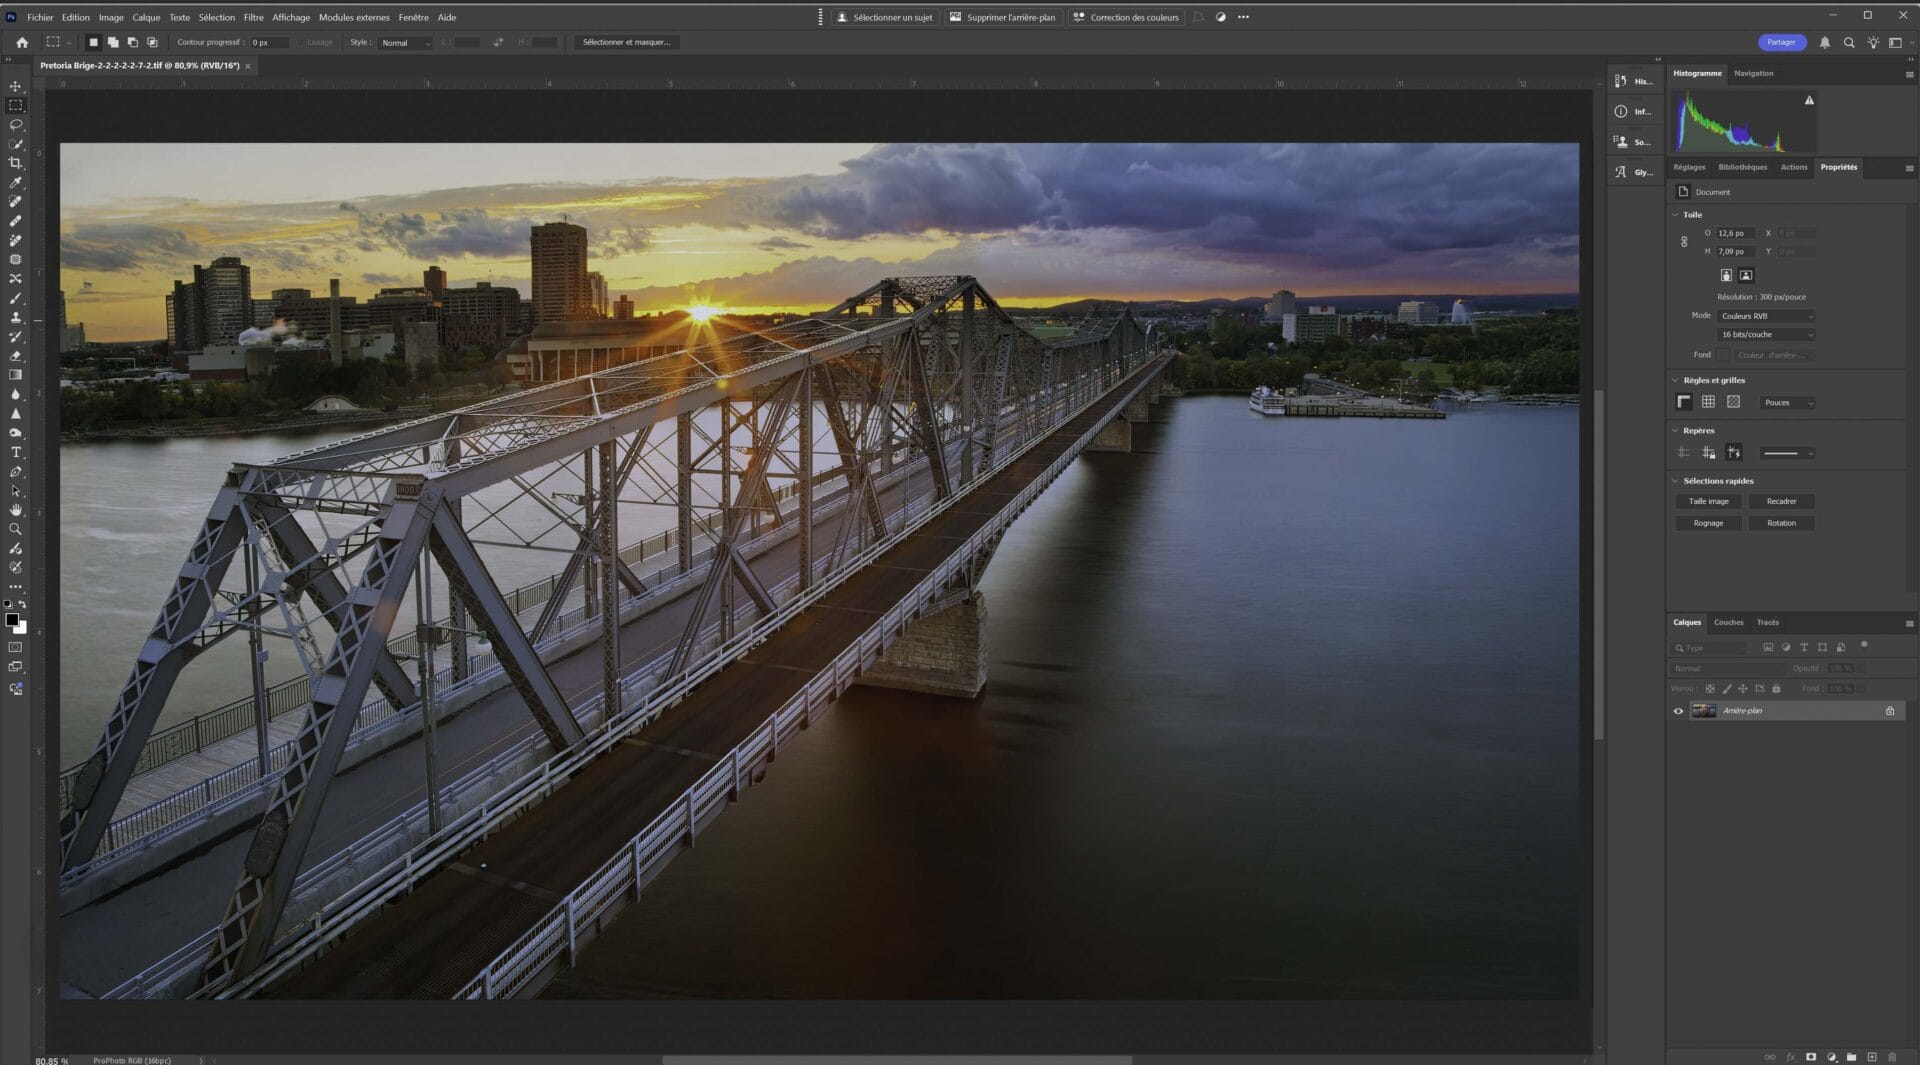Set the foreground color swatch
The height and width of the screenshot is (1065, 1920).
coord(14,621)
